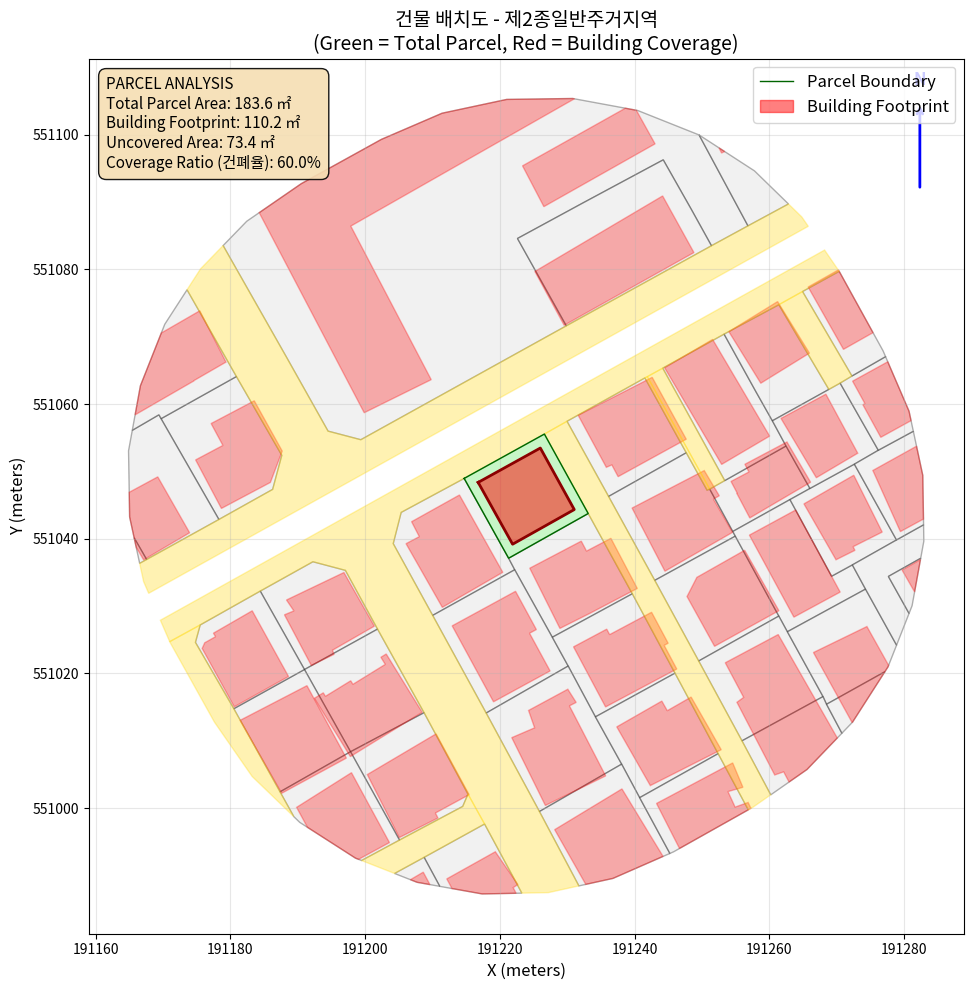The width and height of the screenshot is (973, 990).
Task: Click the 'Parcel Boundary' legend label
Action: click(x=870, y=82)
